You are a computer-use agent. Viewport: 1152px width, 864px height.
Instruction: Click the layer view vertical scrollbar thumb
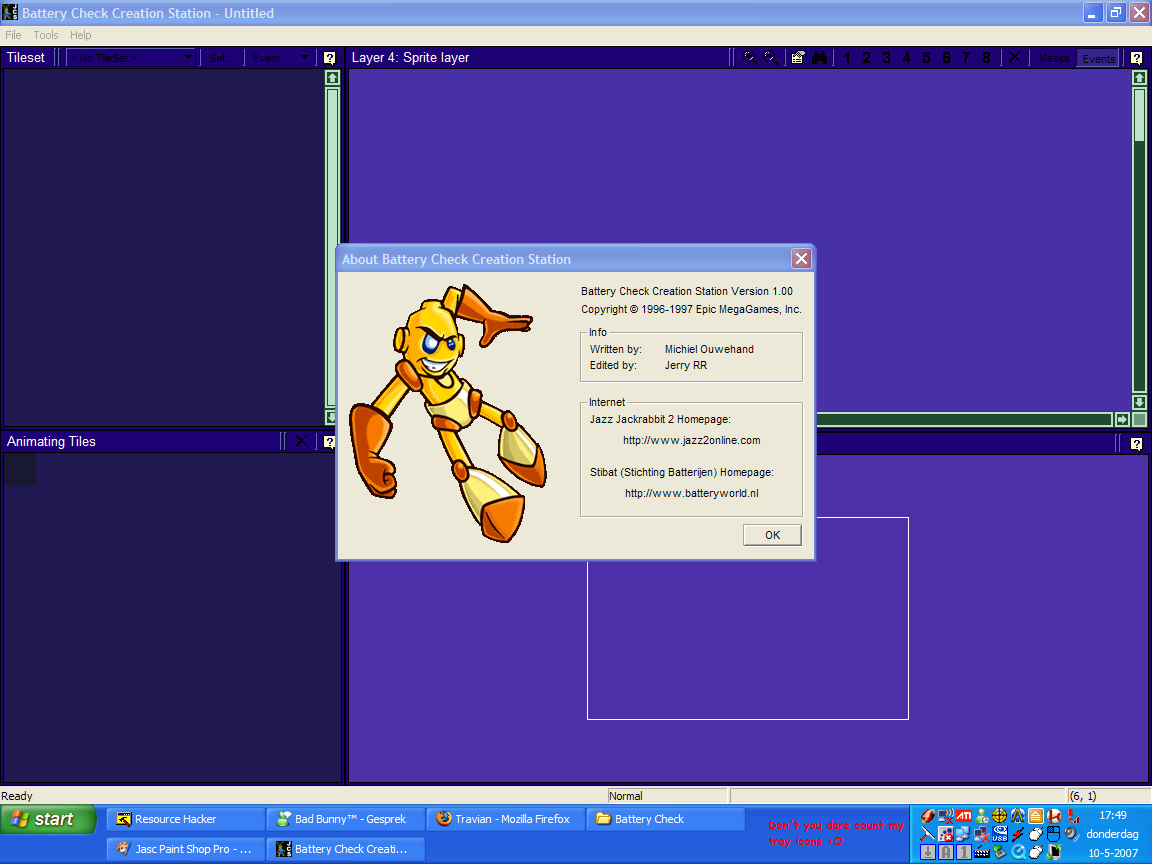click(1140, 115)
